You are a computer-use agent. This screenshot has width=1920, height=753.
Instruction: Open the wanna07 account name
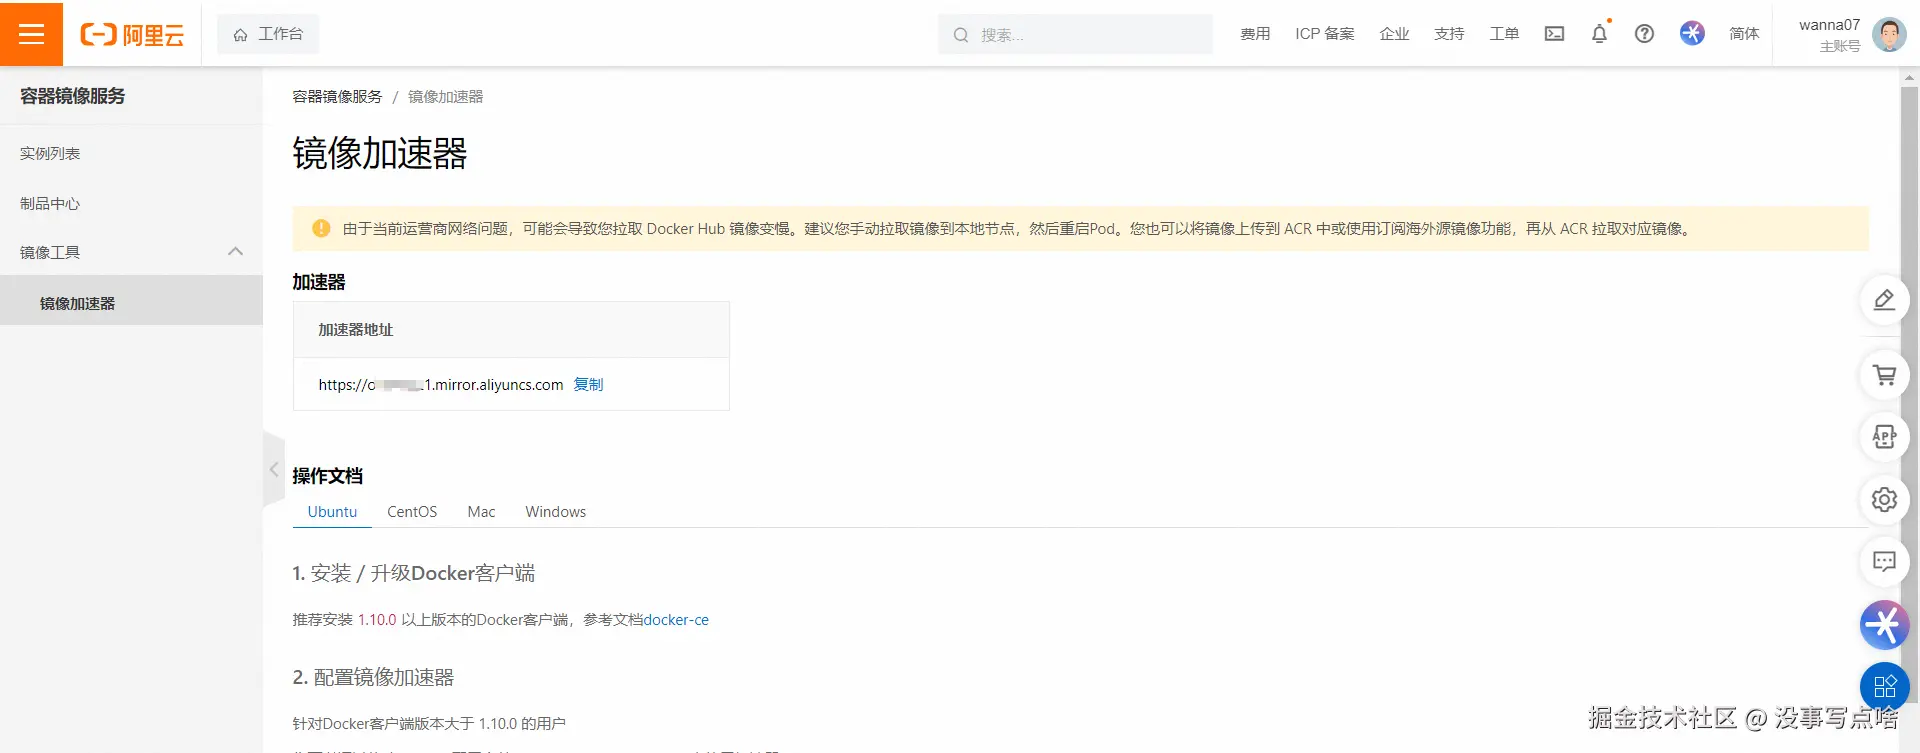[1829, 25]
